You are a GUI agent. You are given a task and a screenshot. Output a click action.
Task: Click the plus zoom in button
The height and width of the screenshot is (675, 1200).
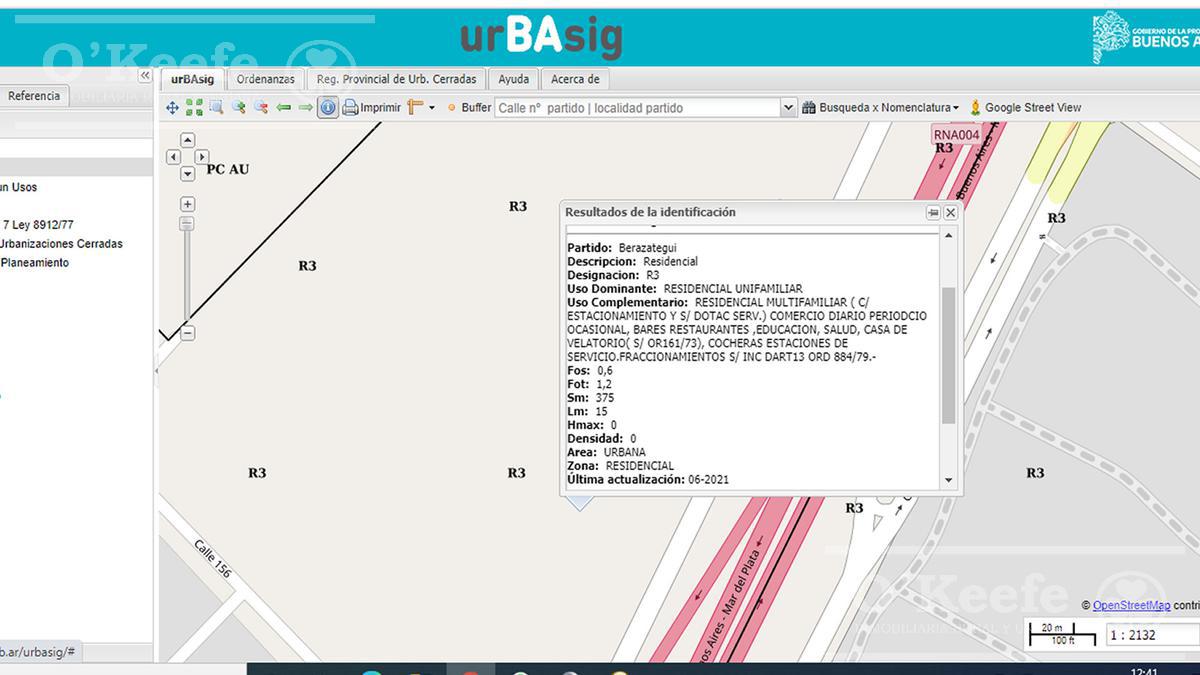(x=187, y=204)
